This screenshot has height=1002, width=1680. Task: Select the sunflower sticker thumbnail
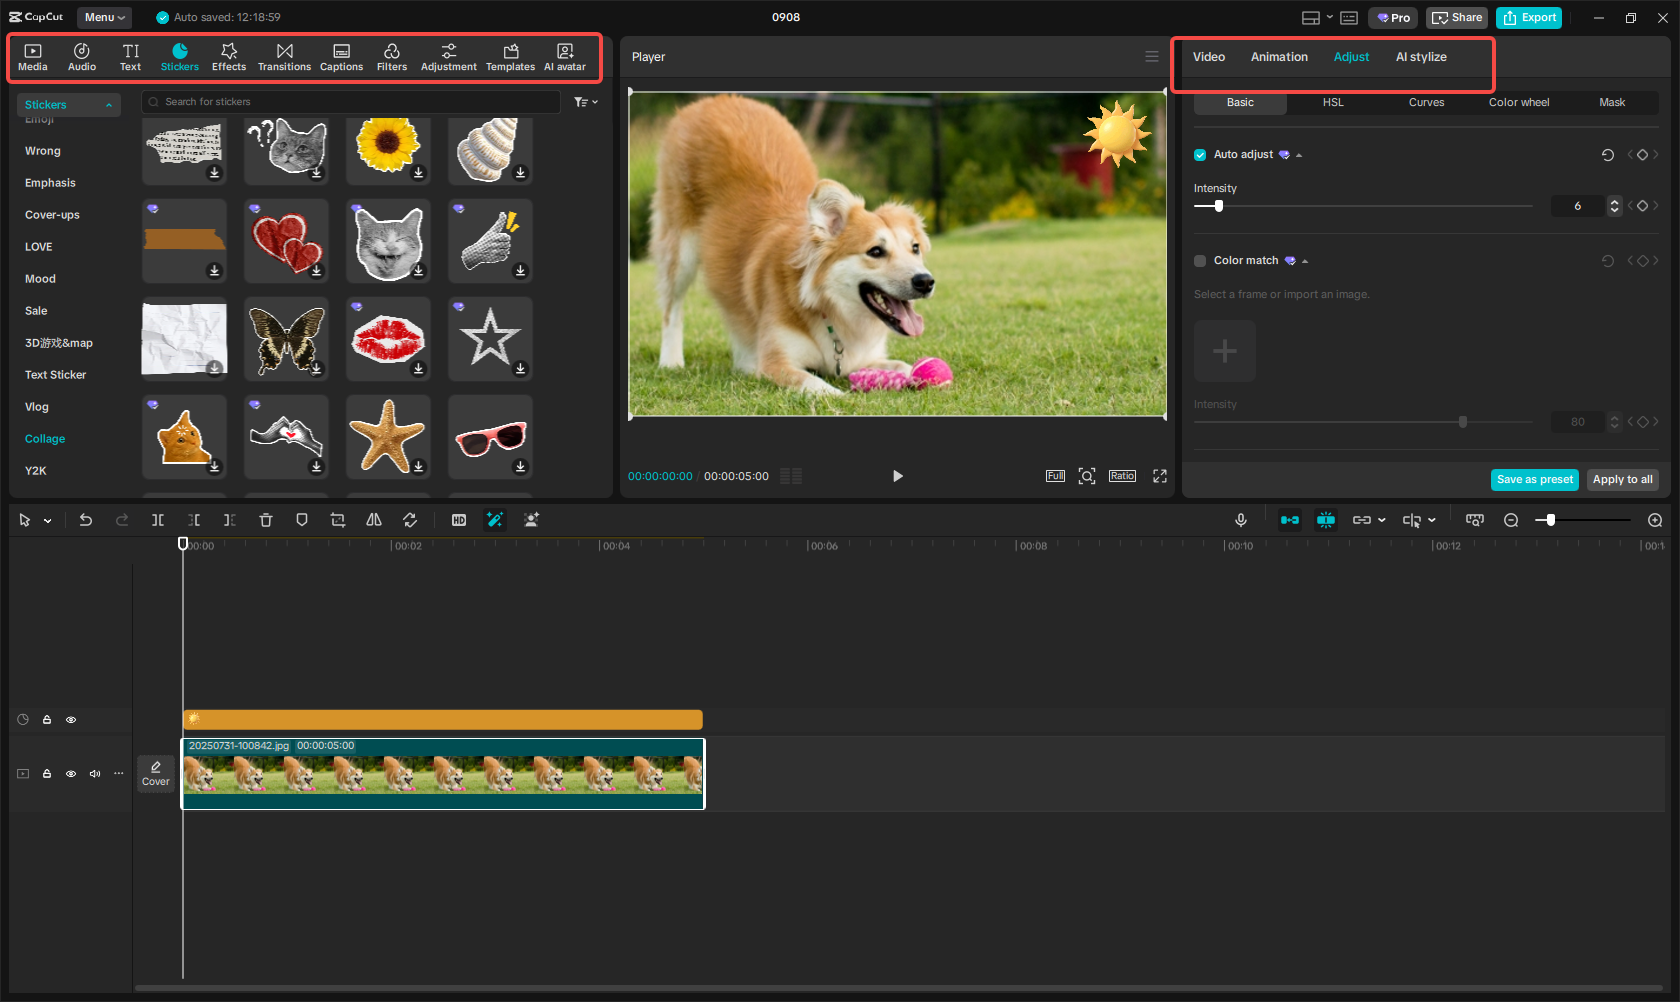[x=388, y=150]
